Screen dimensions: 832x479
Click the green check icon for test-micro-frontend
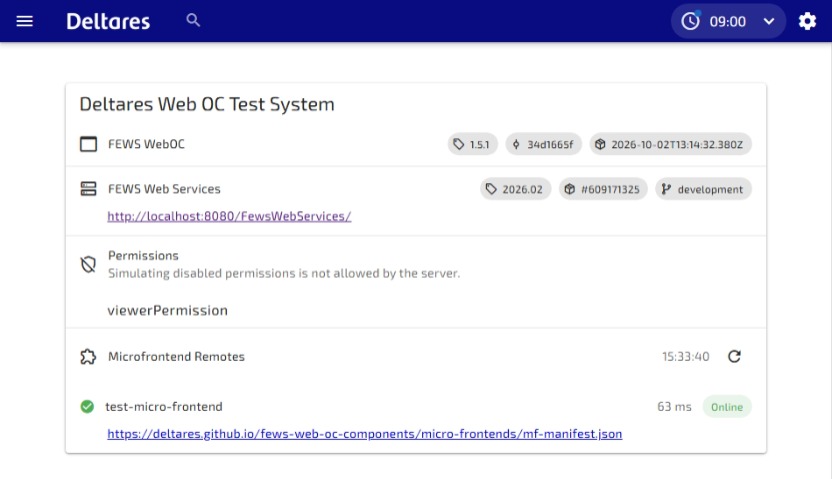coord(87,407)
